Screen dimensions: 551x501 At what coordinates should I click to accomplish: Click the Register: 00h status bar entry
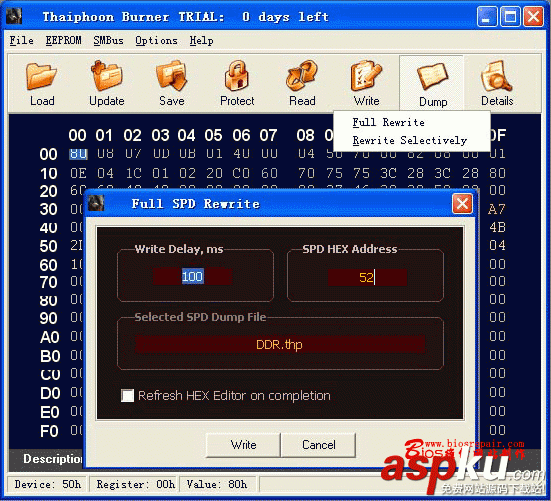136,484
